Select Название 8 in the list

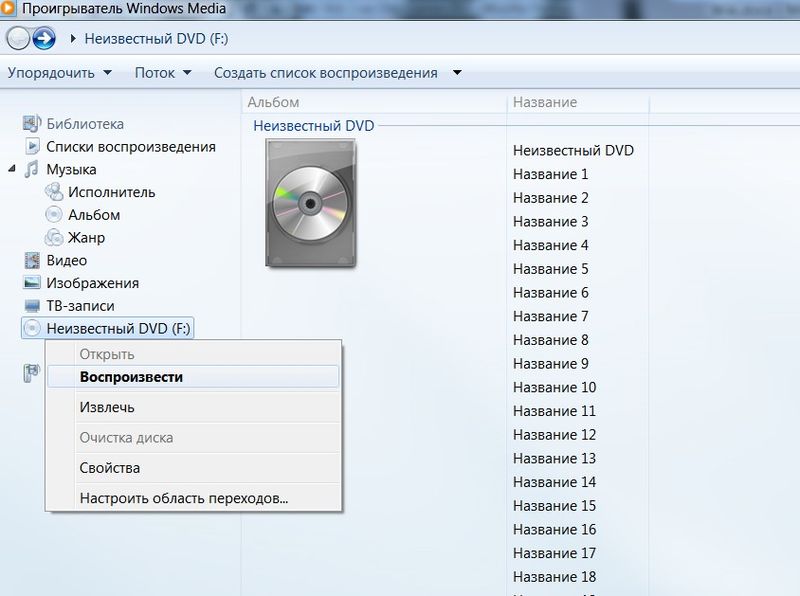point(551,340)
